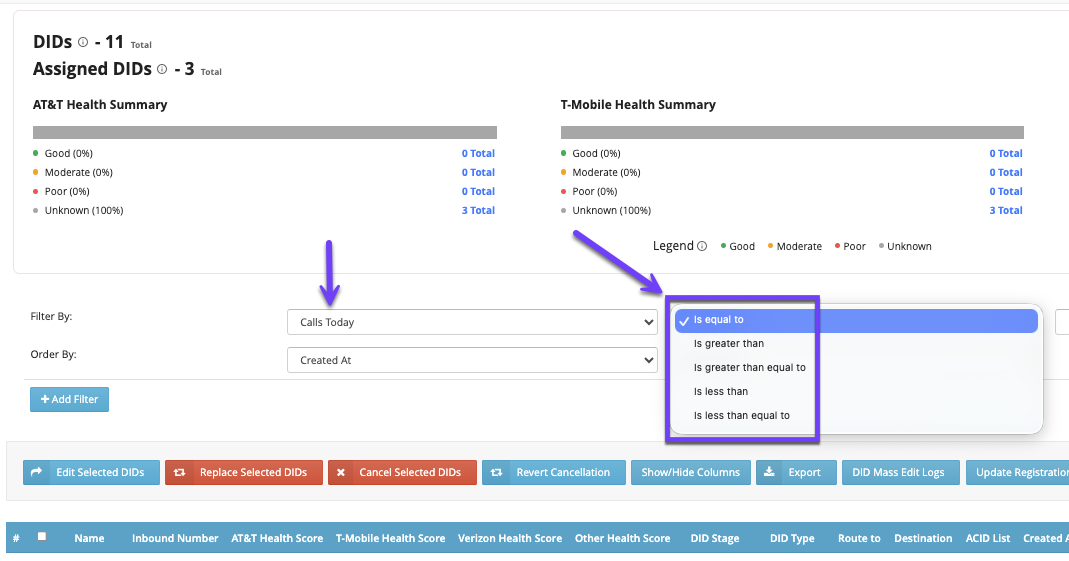This screenshot has width=1069, height=561.
Task: Toggle the select-all checkbox in table header
Action: 42,537
